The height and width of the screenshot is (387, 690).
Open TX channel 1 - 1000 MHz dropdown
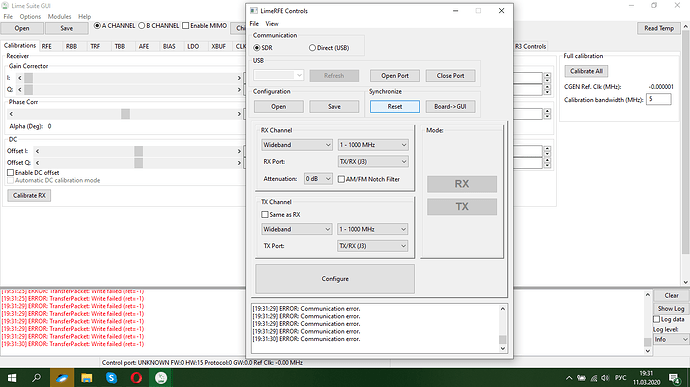(x=372, y=229)
